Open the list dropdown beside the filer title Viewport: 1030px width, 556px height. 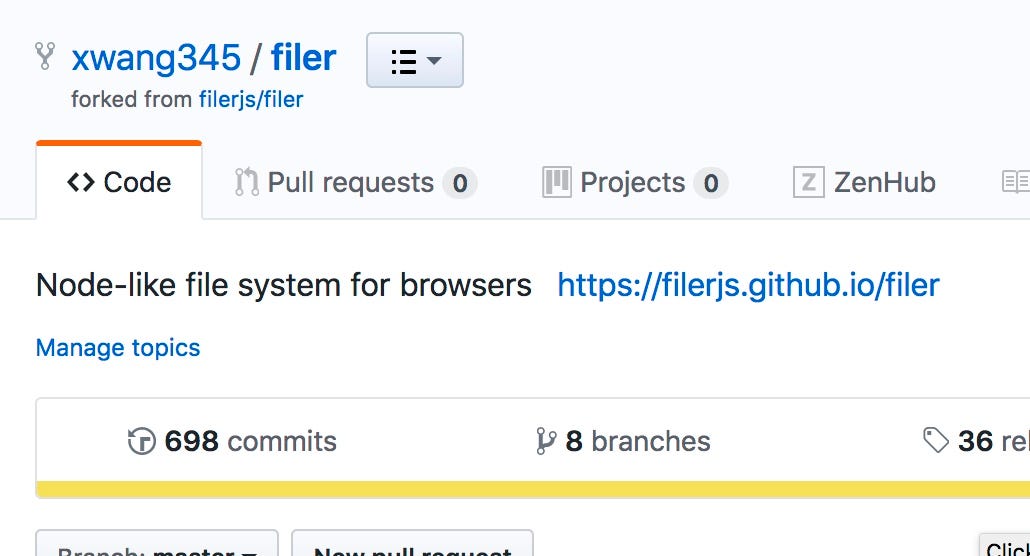(414, 60)
